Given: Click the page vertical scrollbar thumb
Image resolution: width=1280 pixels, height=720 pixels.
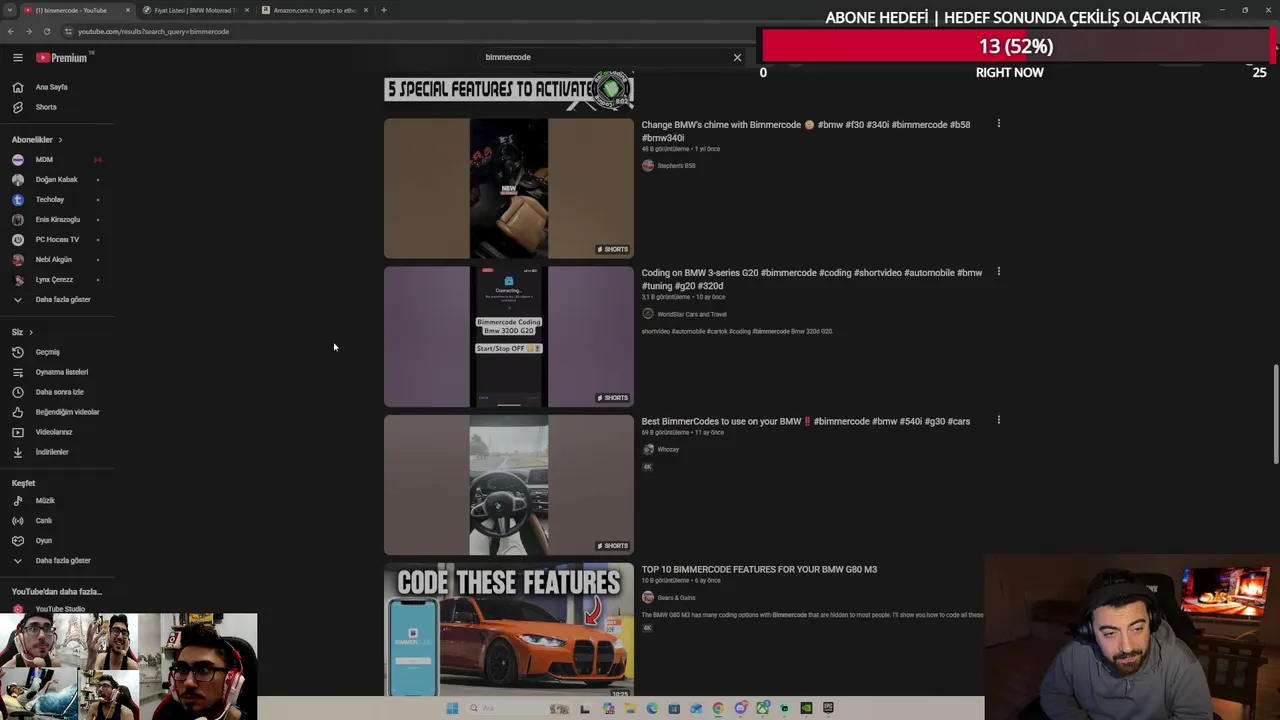Looking at the screenshot, I should [1275, 414].
